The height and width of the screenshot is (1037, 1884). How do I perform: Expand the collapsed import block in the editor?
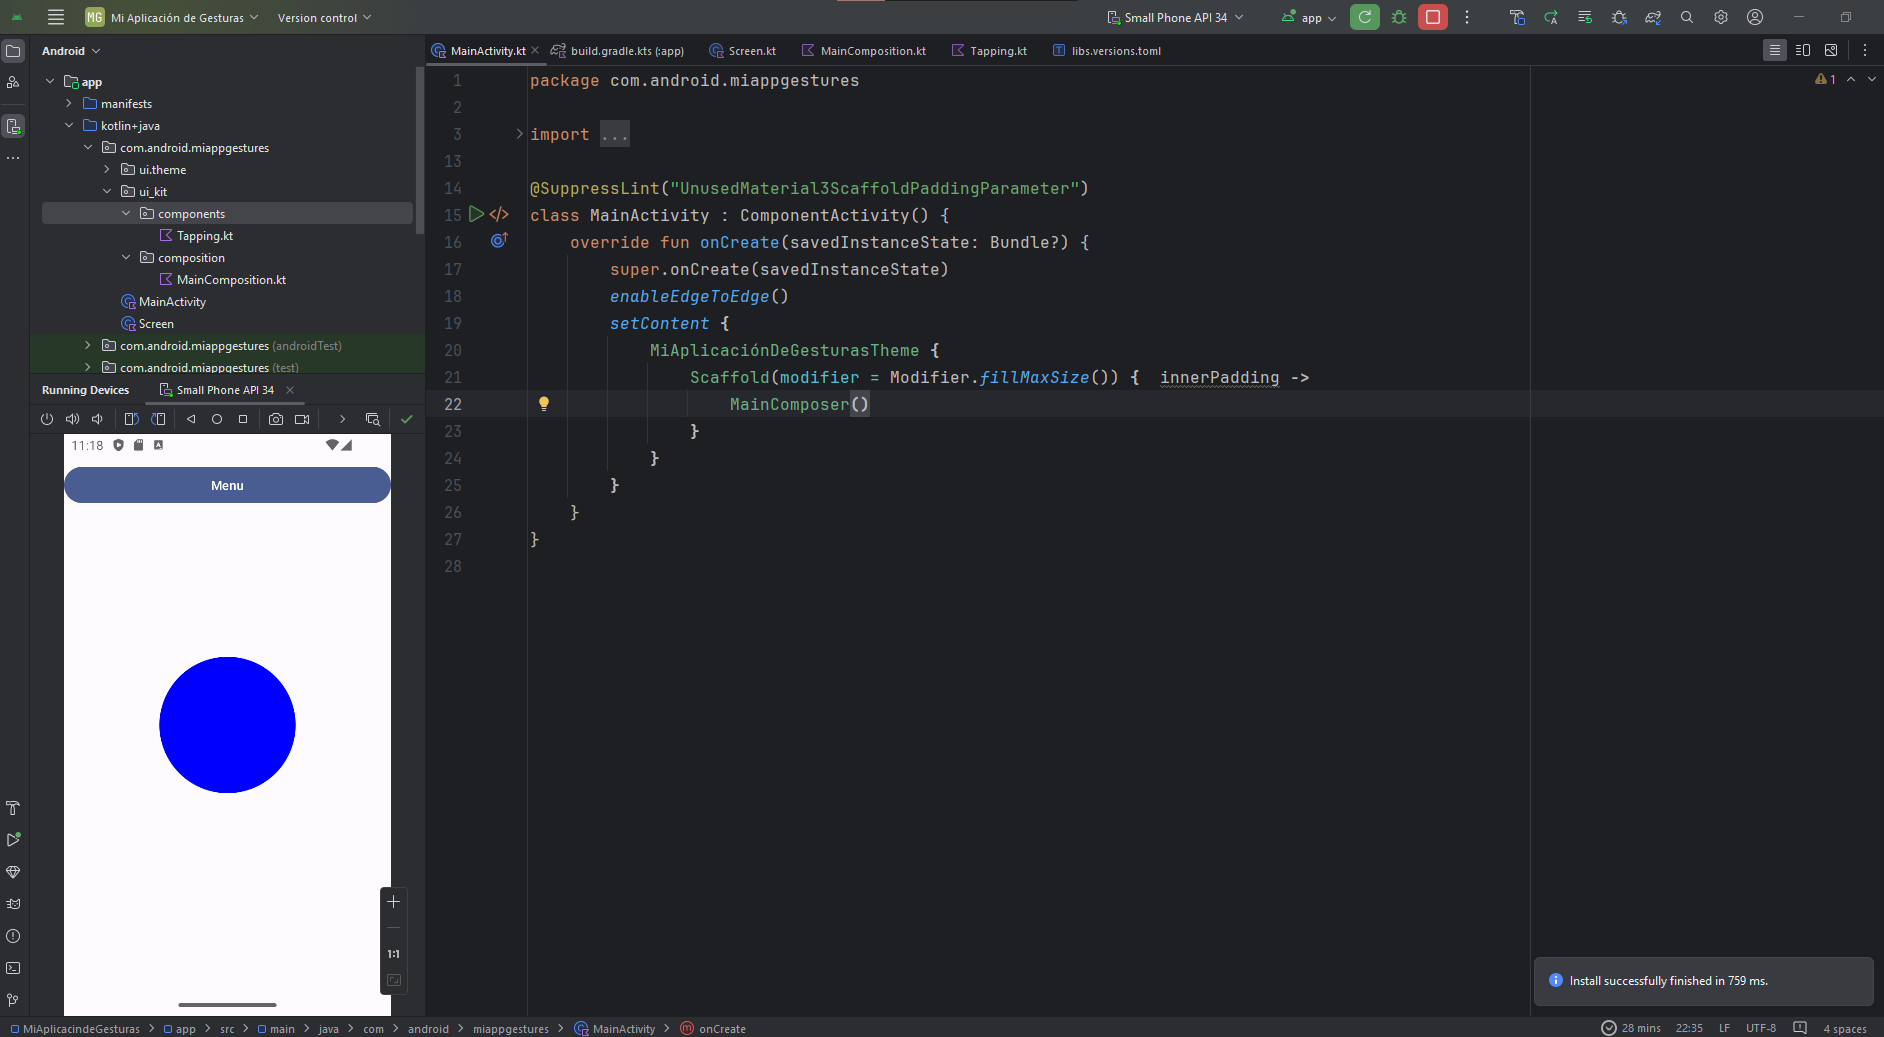(x=519, y=134)
